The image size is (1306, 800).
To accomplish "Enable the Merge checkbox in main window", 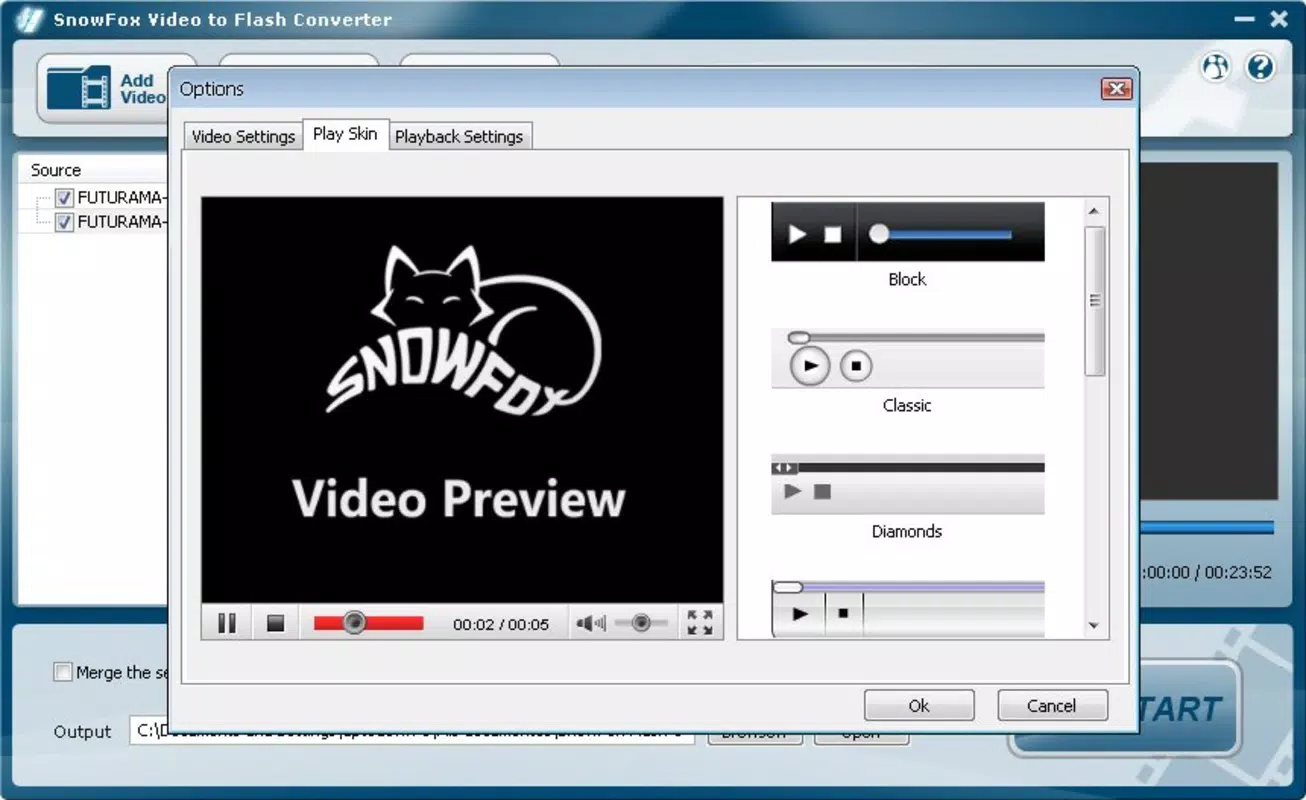I will pos(63,672).
